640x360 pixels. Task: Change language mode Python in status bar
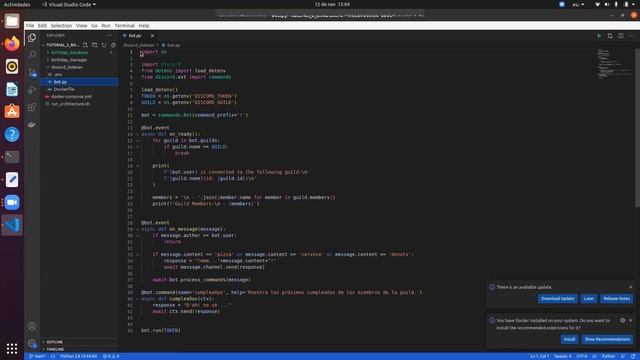(x=608, y=356)
